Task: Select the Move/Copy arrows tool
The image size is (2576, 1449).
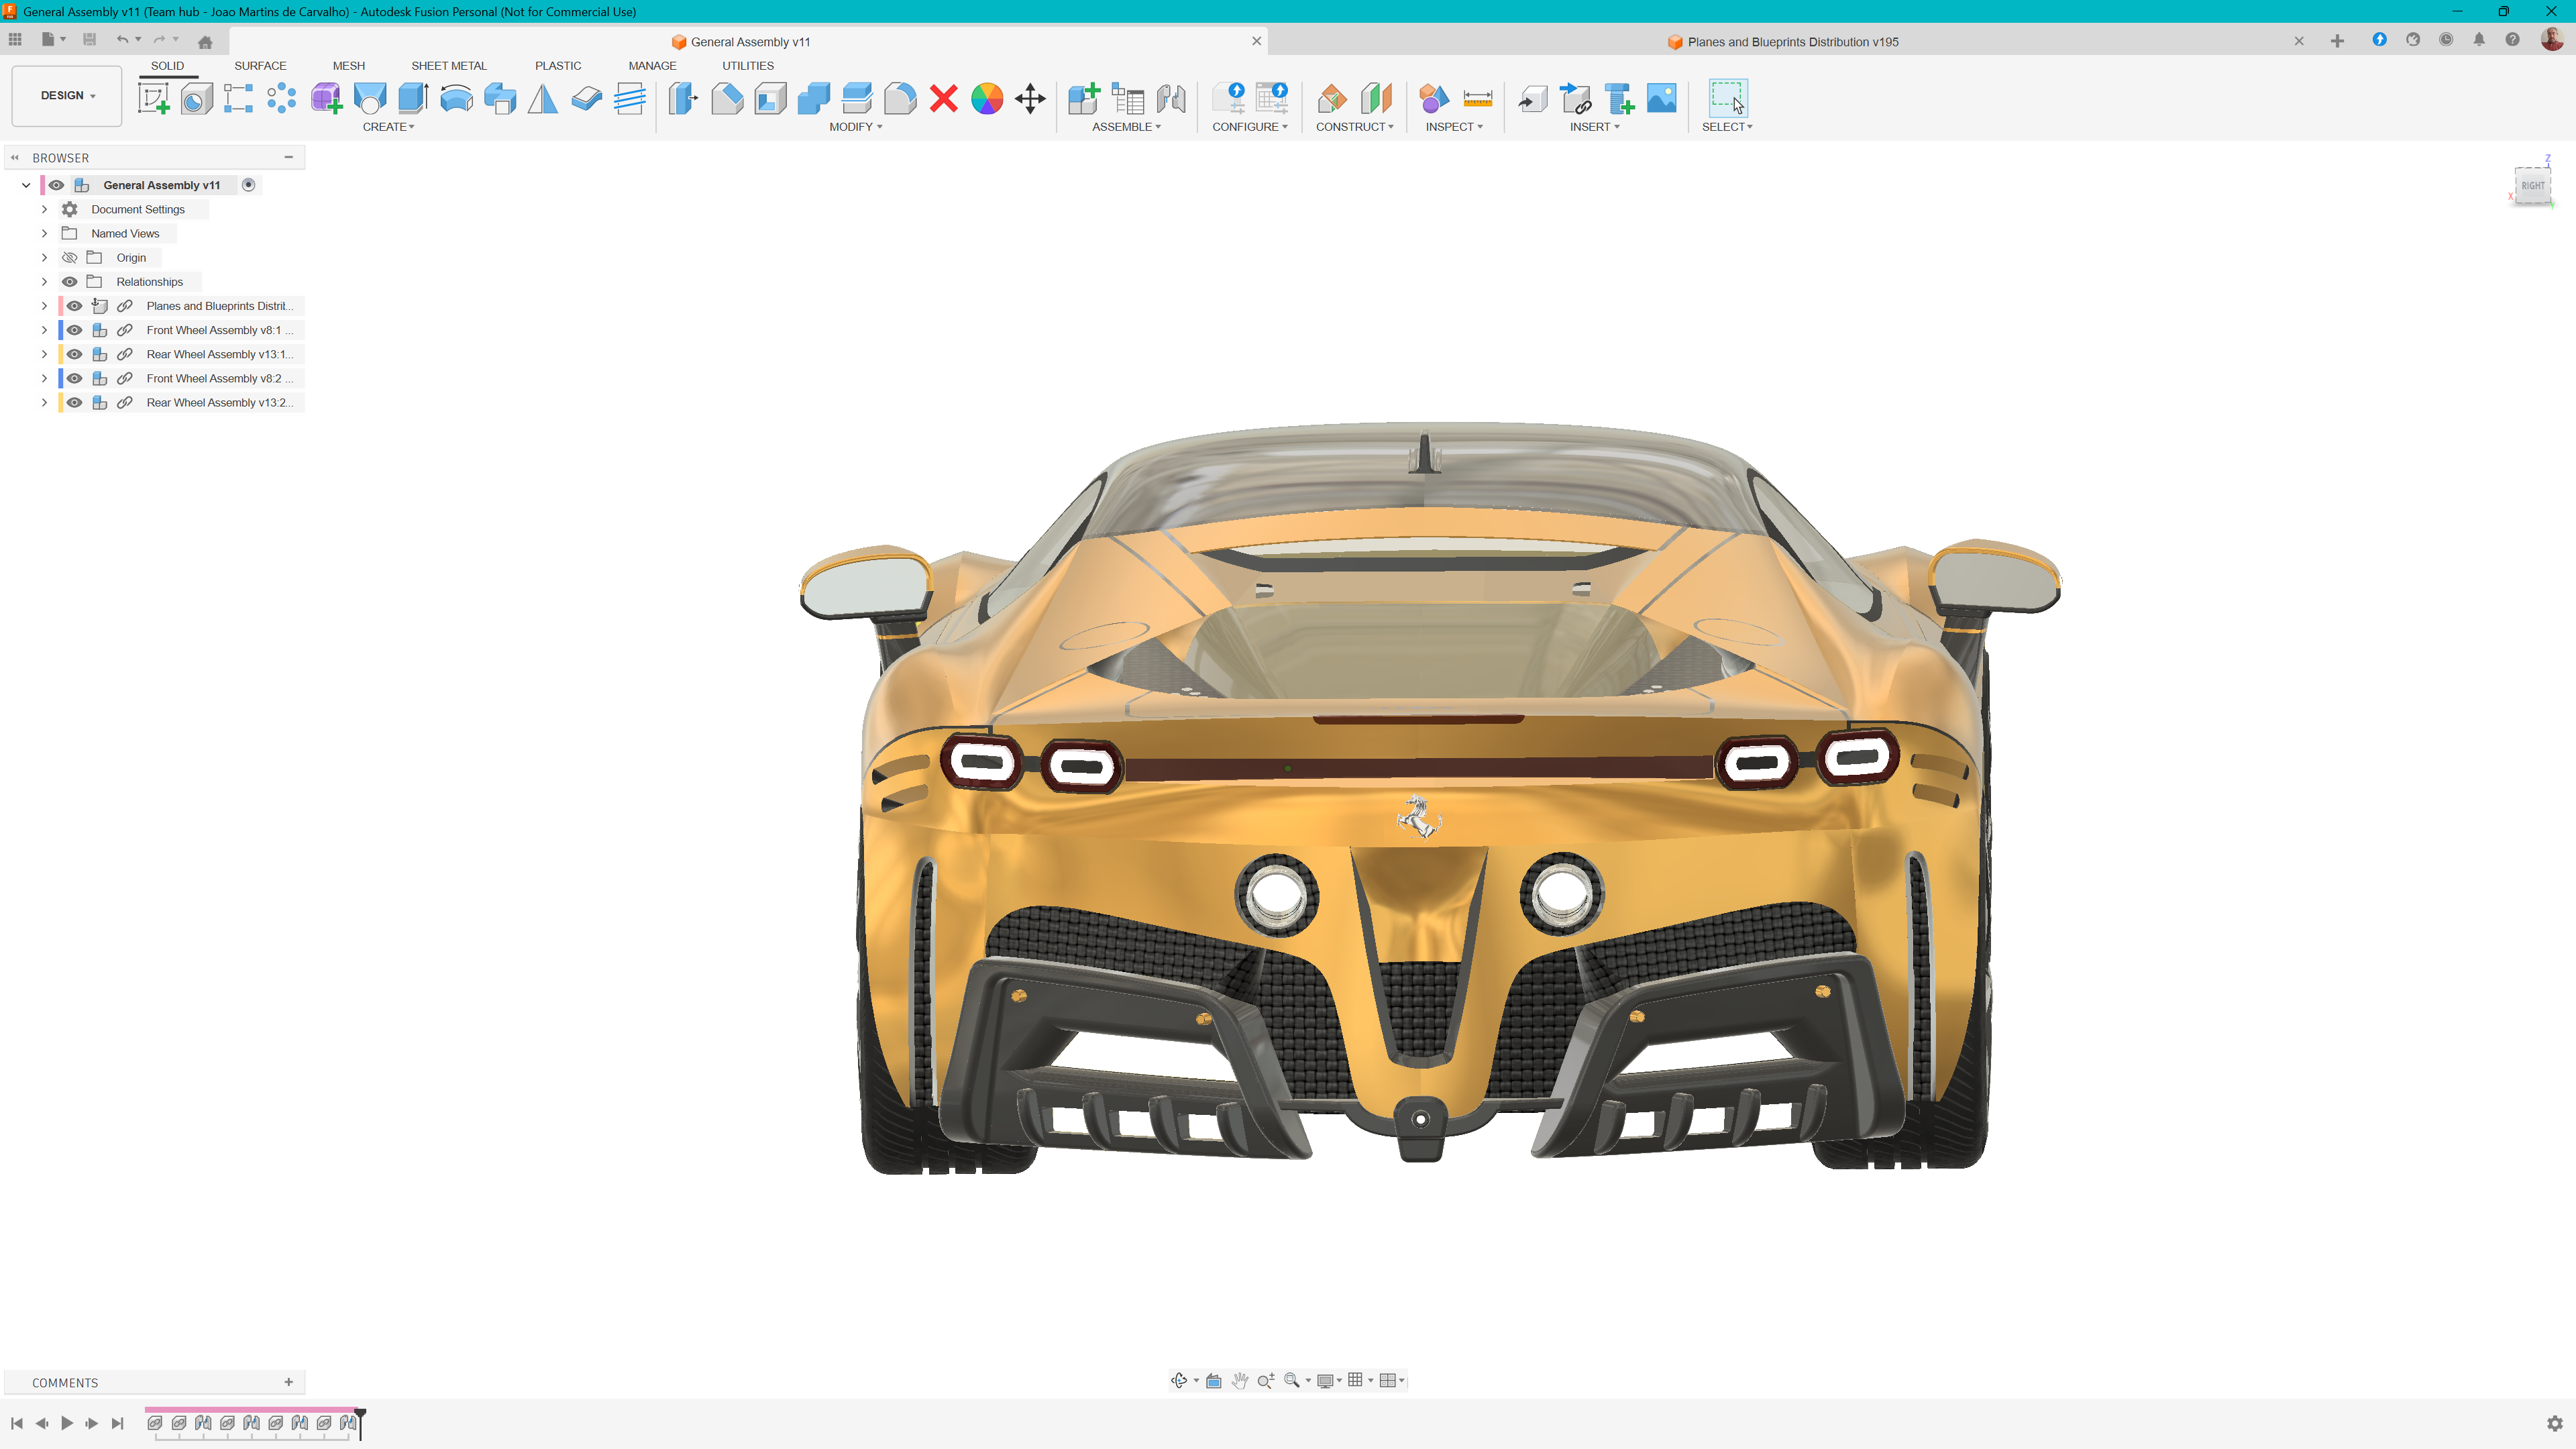Action: coord(1030,98)
